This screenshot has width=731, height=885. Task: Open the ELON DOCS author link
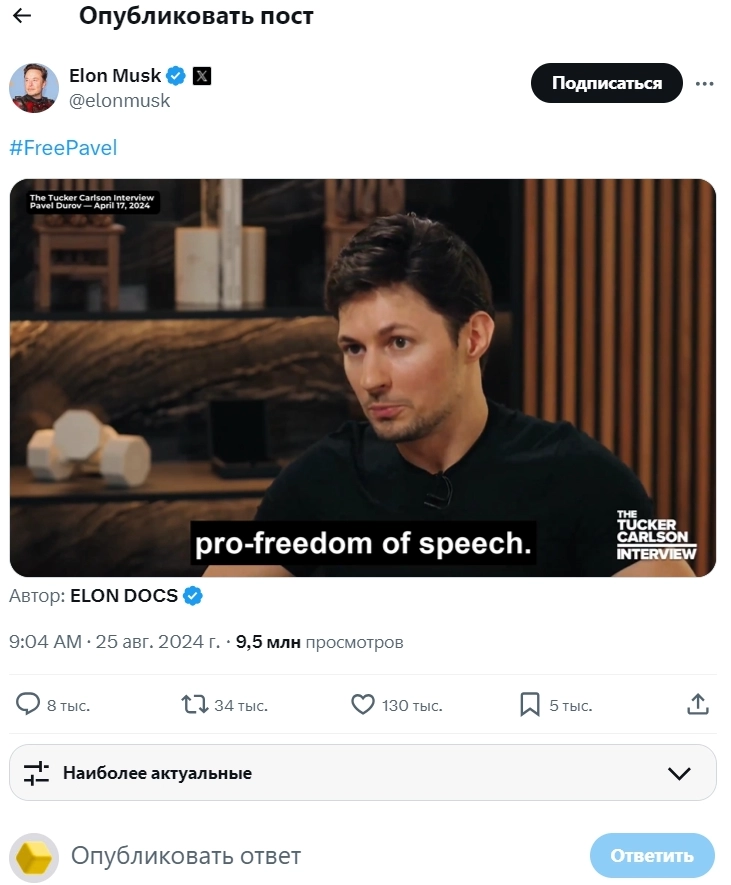pos(124,595)
